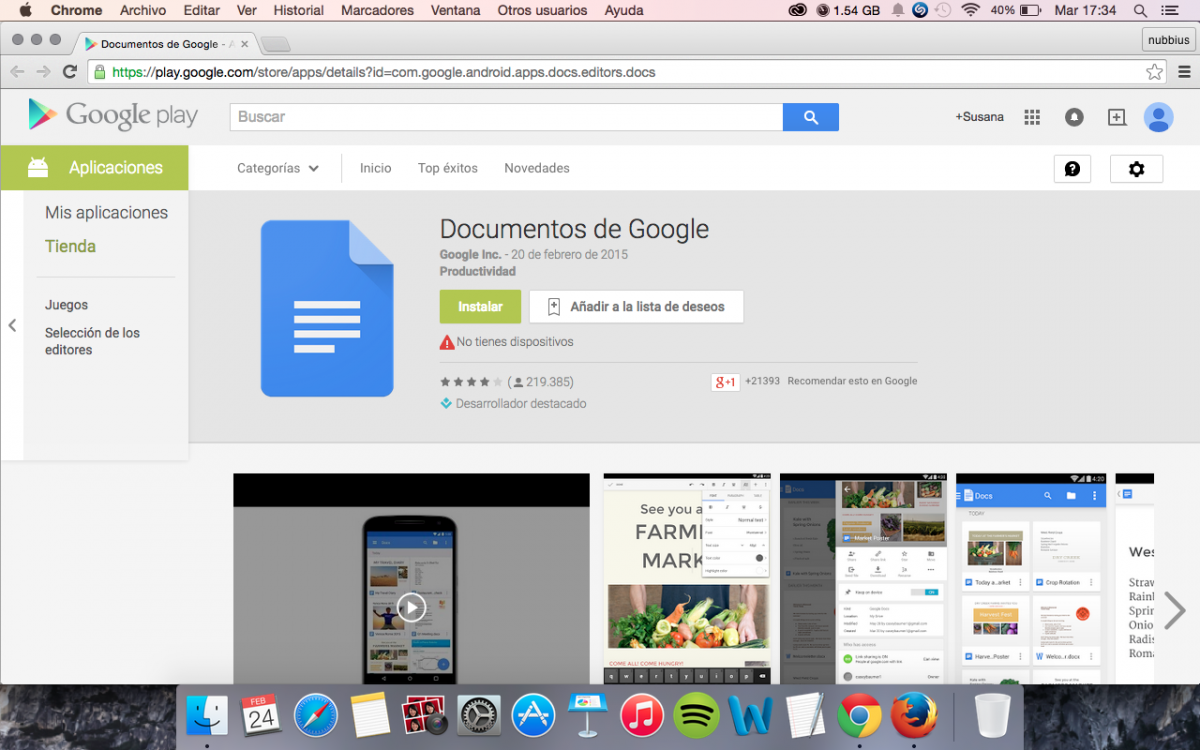Screen dimensions: 1200x750
Task: Click the Productividad category link
Action: pyautogui.click(x=478, y=272)
